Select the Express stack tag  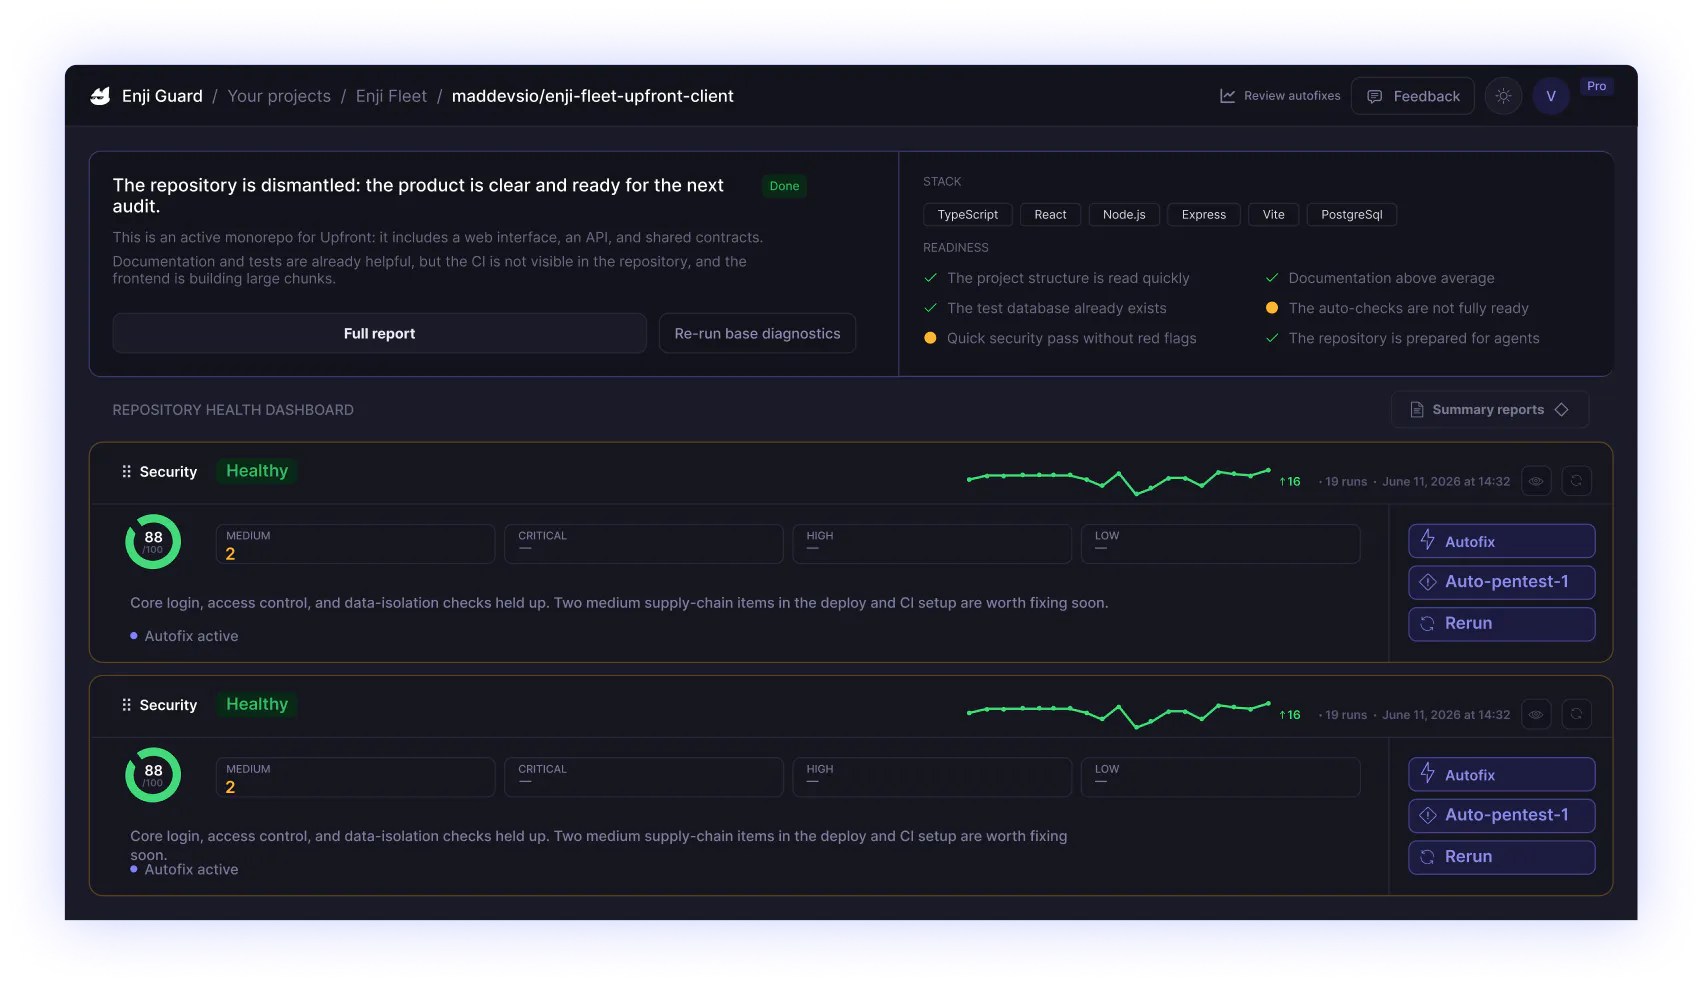pyautogui.click(x=1203, y=215)
